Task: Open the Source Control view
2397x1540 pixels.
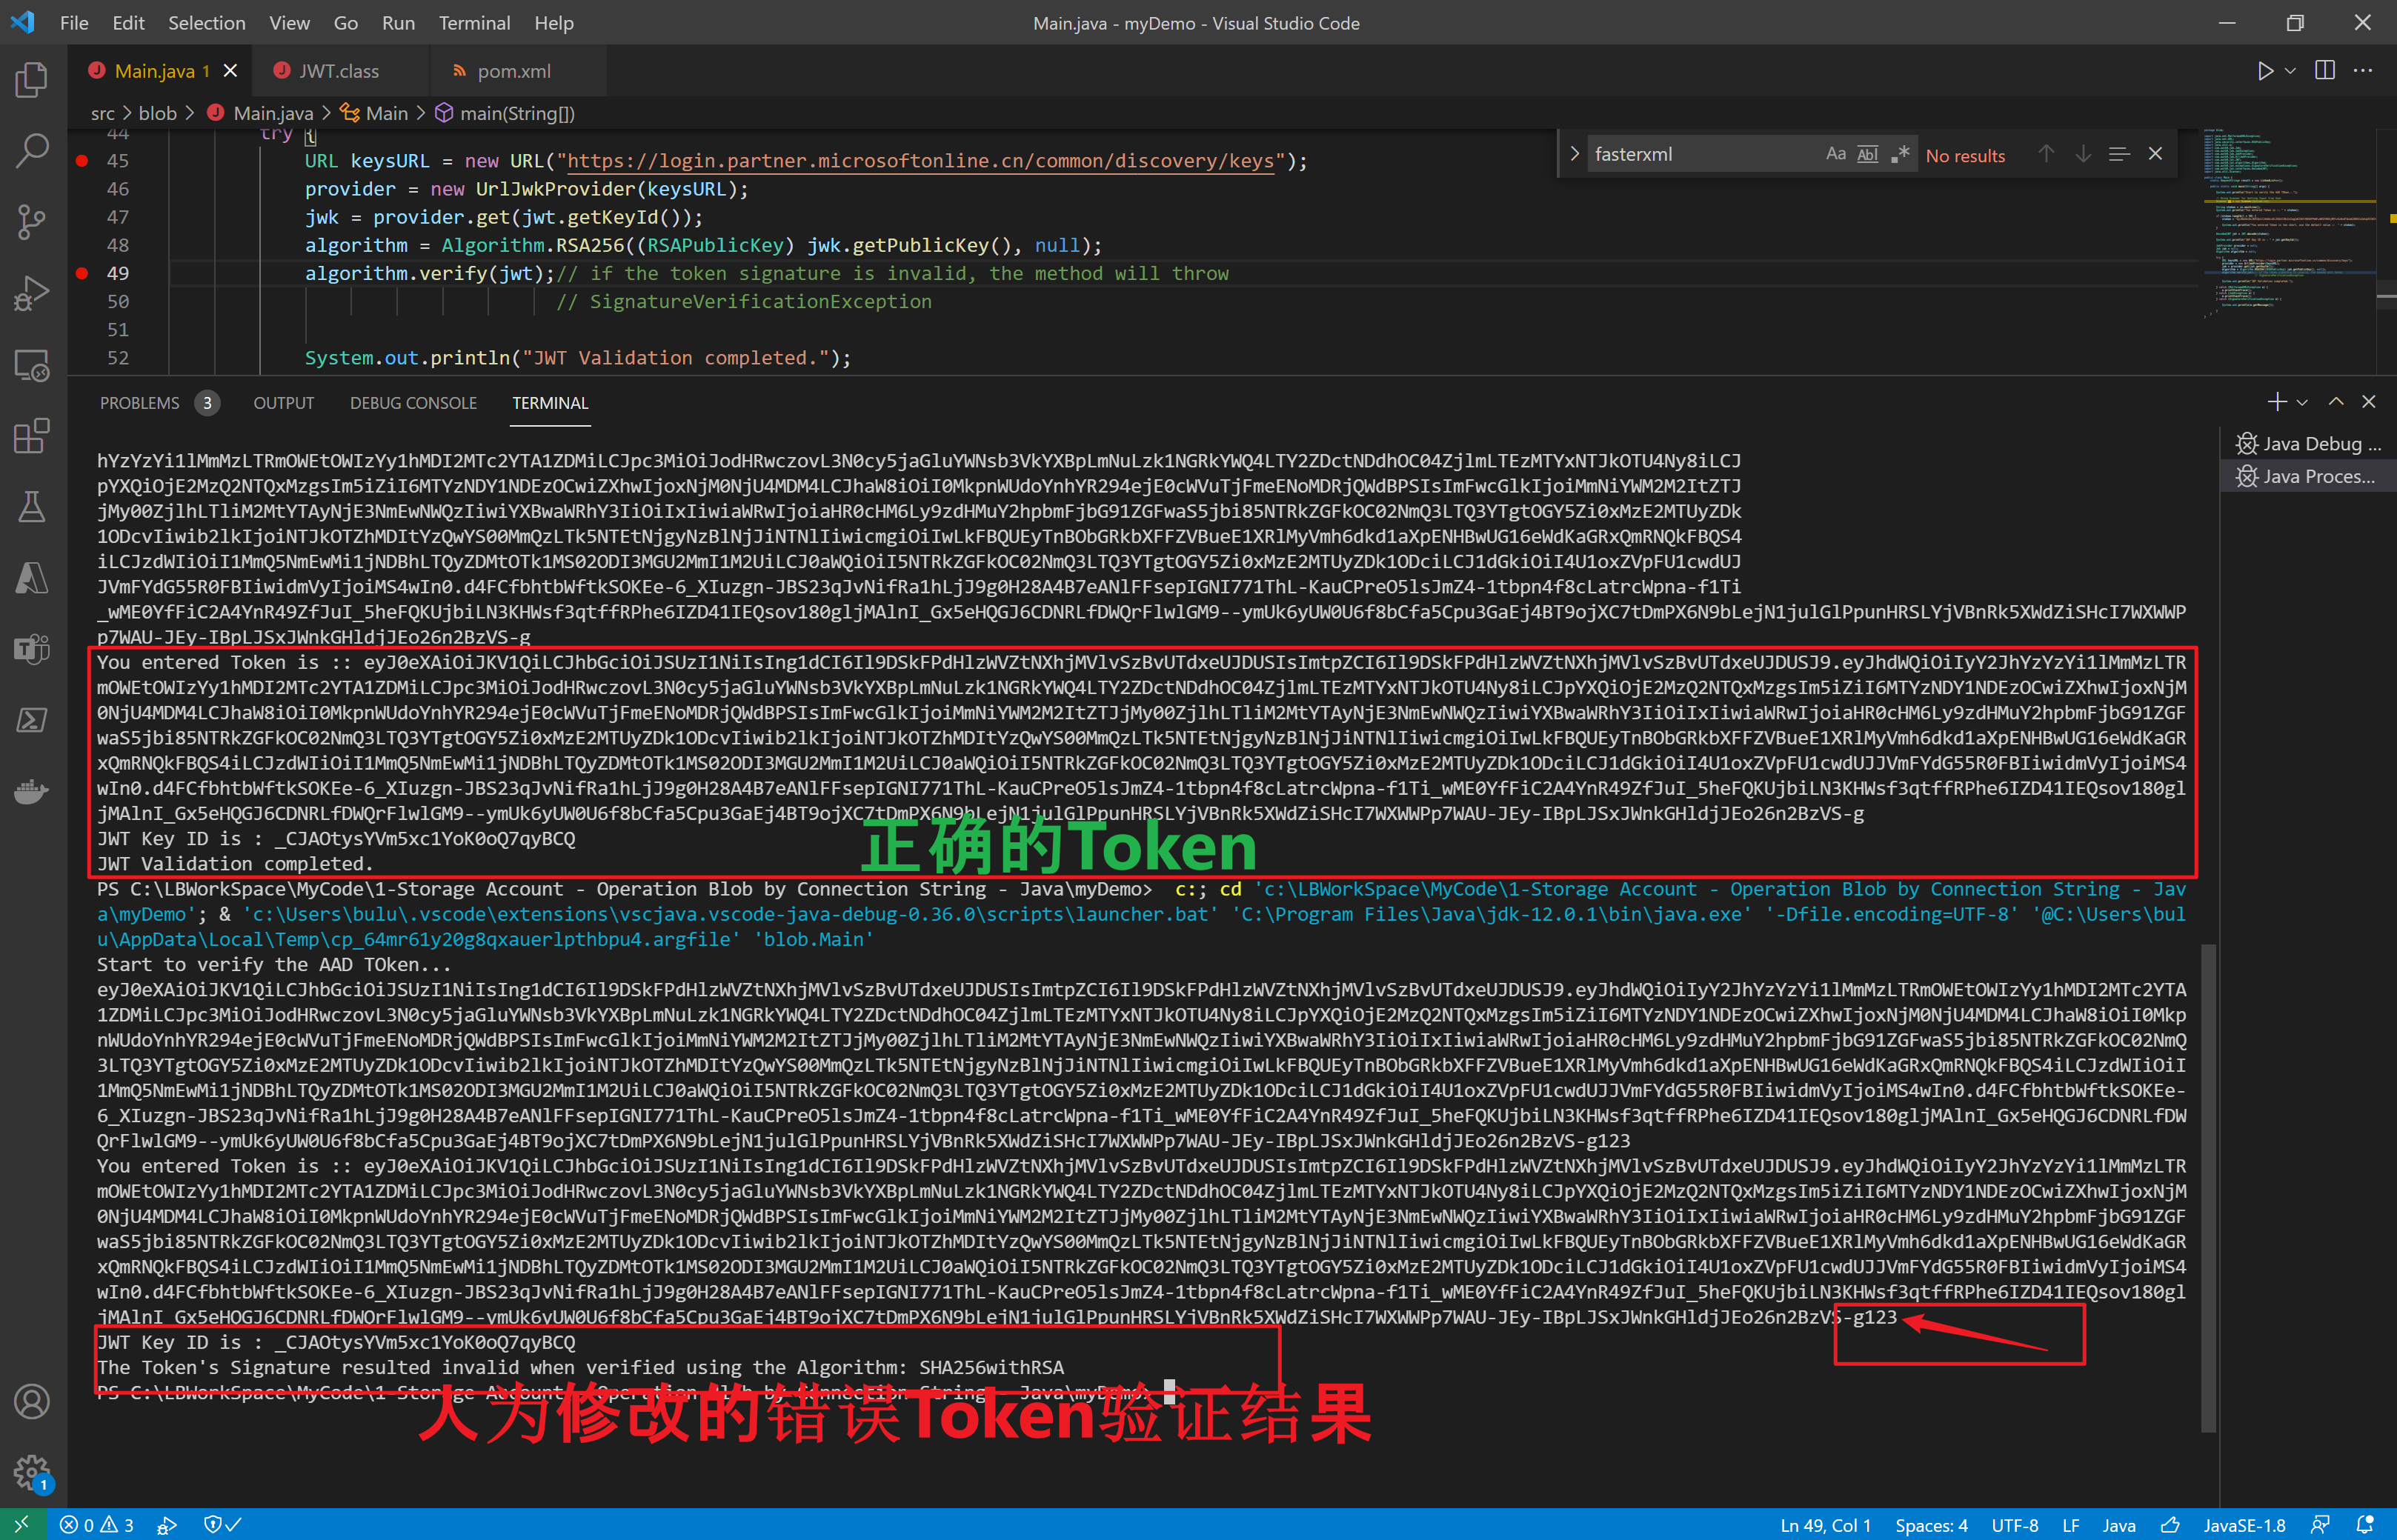Action: [x=32, y=222]
